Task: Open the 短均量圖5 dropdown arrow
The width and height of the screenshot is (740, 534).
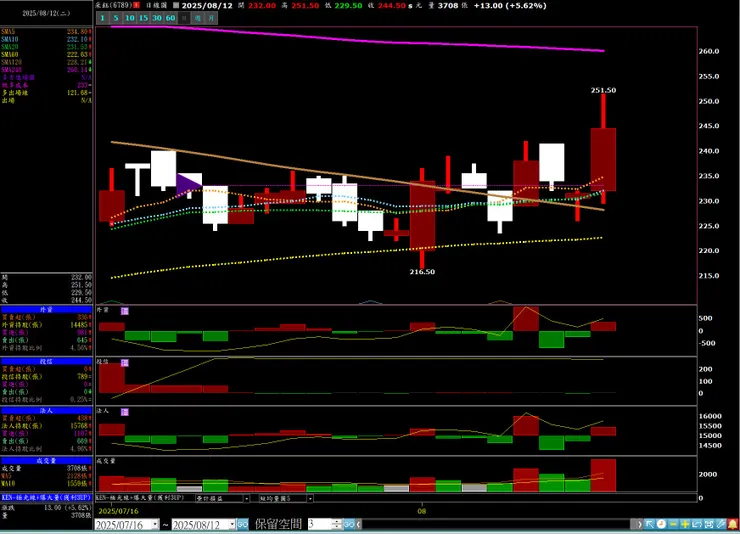Action: [x=310, y=498]
